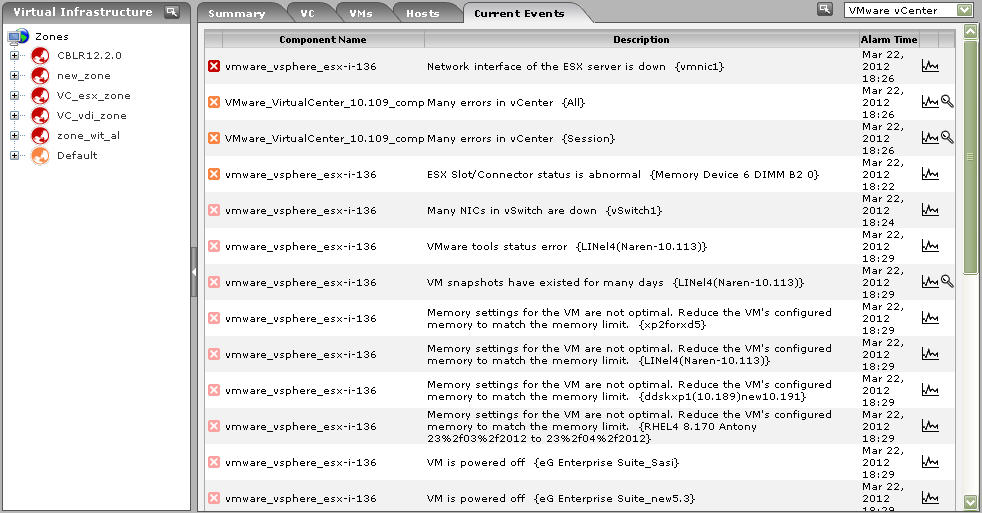Click the vertical scrollbar thumb of events list
Viewport: 982px width, 513px height.
(x=970, y=156)
